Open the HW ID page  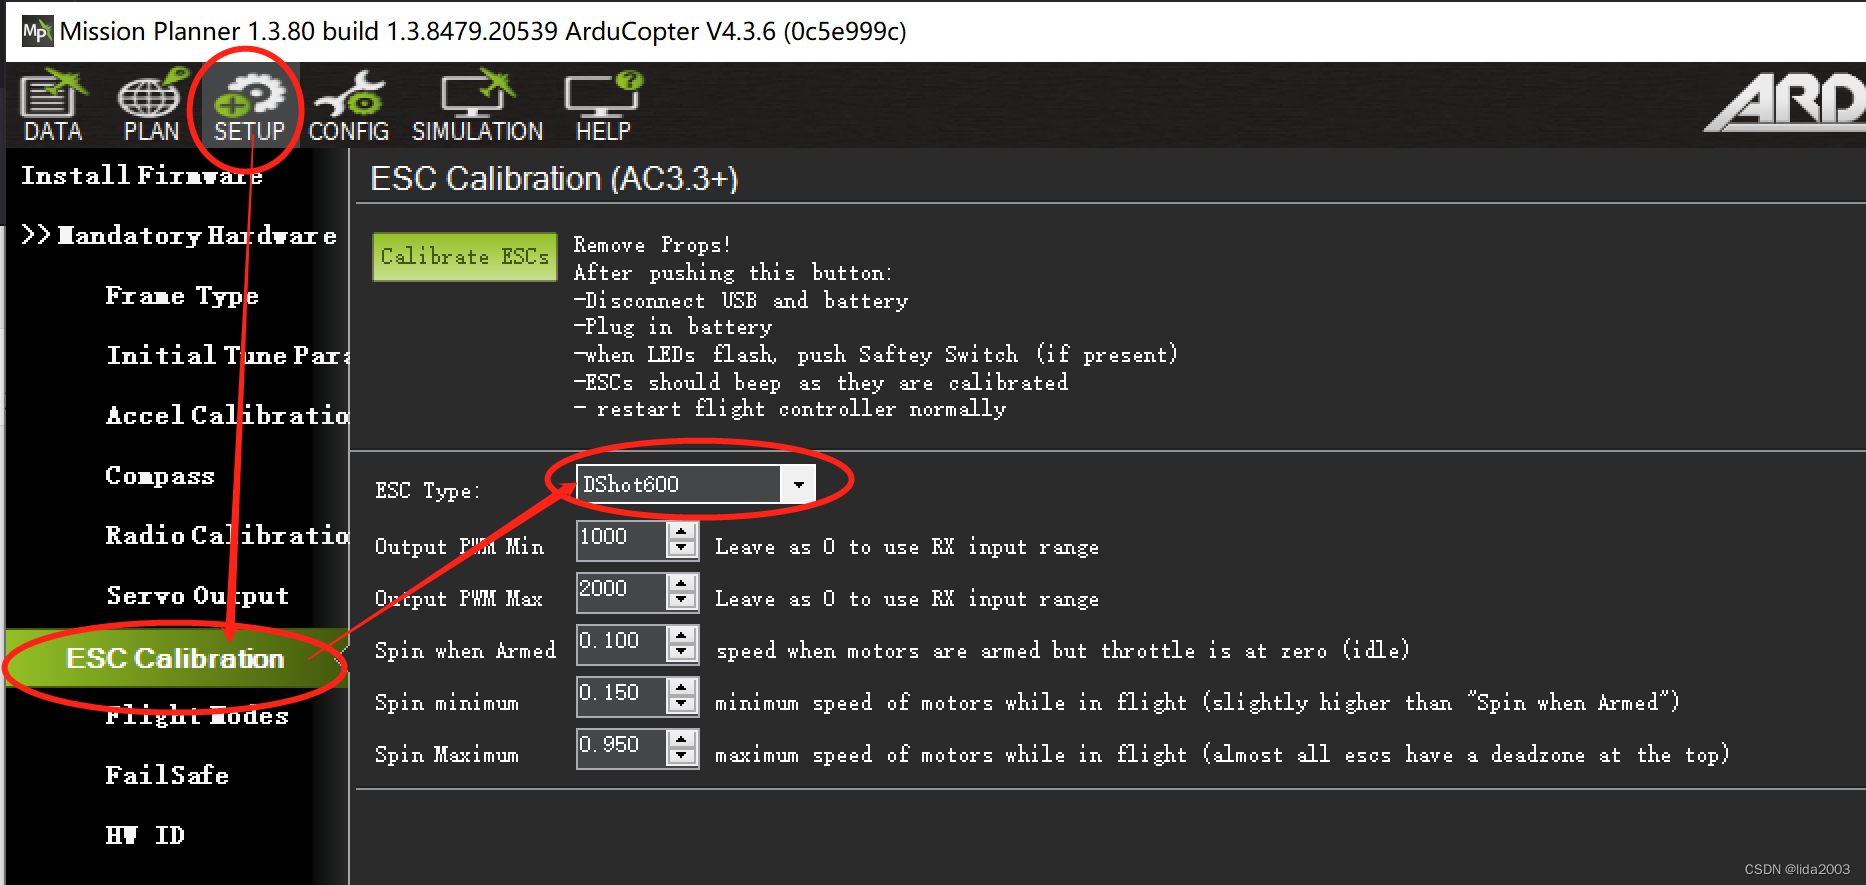[145, 836]
